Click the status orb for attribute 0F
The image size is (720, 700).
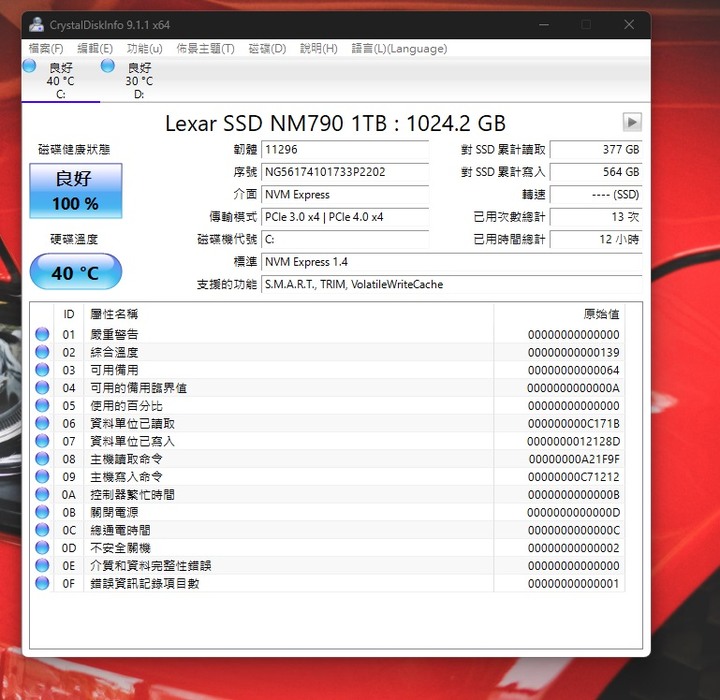coord(42,583)
